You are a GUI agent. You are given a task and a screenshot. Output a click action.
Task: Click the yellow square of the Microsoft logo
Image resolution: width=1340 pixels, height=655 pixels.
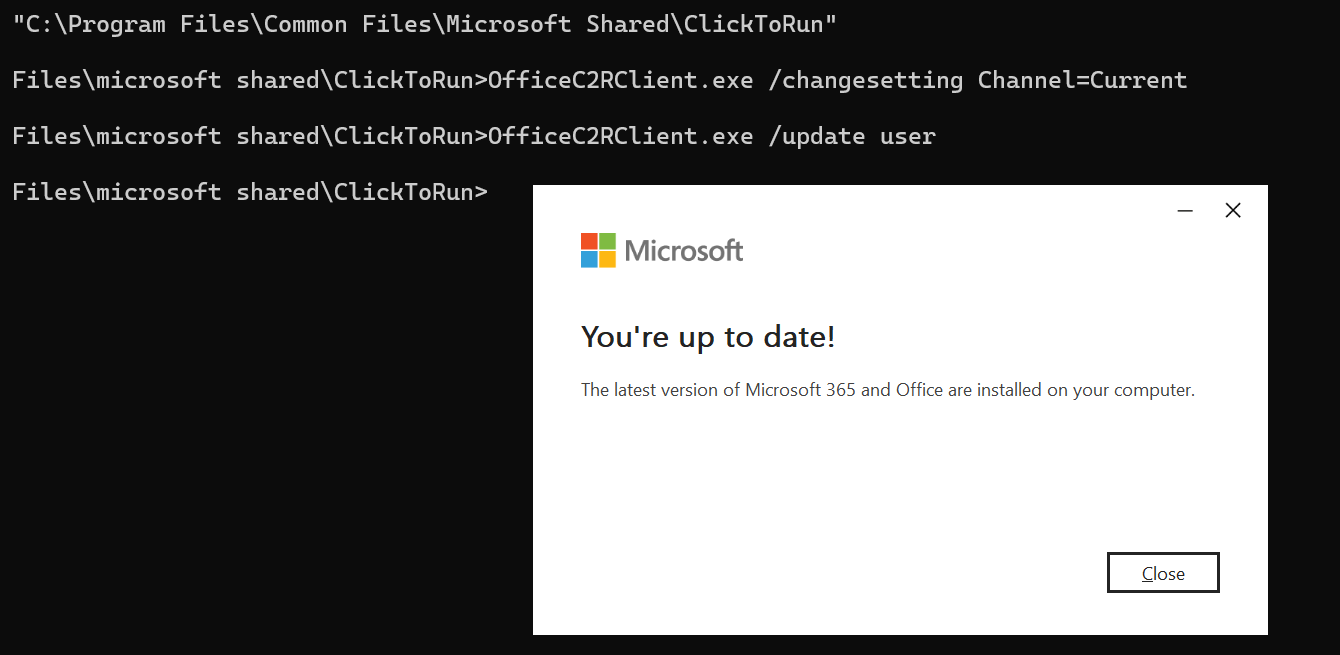pos(607,259)
